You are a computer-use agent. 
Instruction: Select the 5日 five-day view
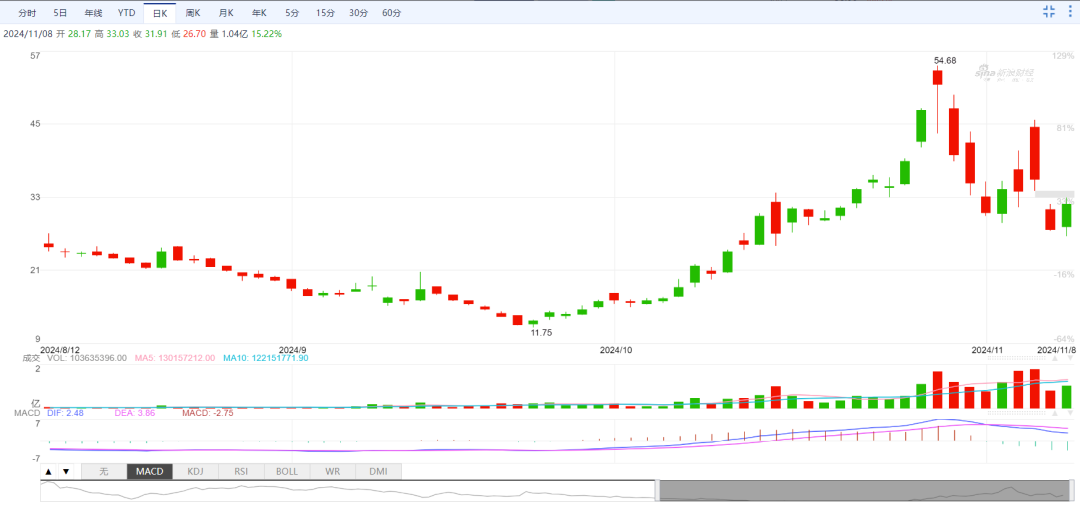tap(60, 13)
